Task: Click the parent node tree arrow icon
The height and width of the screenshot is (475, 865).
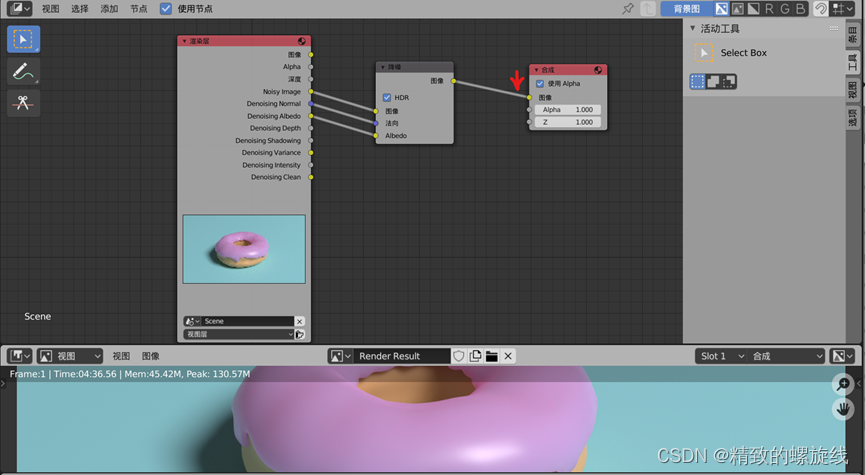Action: click(648, 8)
